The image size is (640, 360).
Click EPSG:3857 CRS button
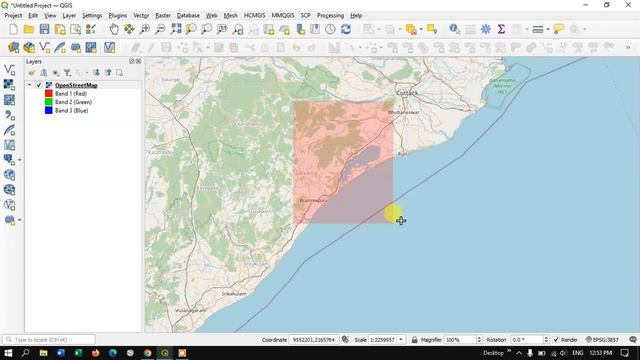click(x=602, y=340)
